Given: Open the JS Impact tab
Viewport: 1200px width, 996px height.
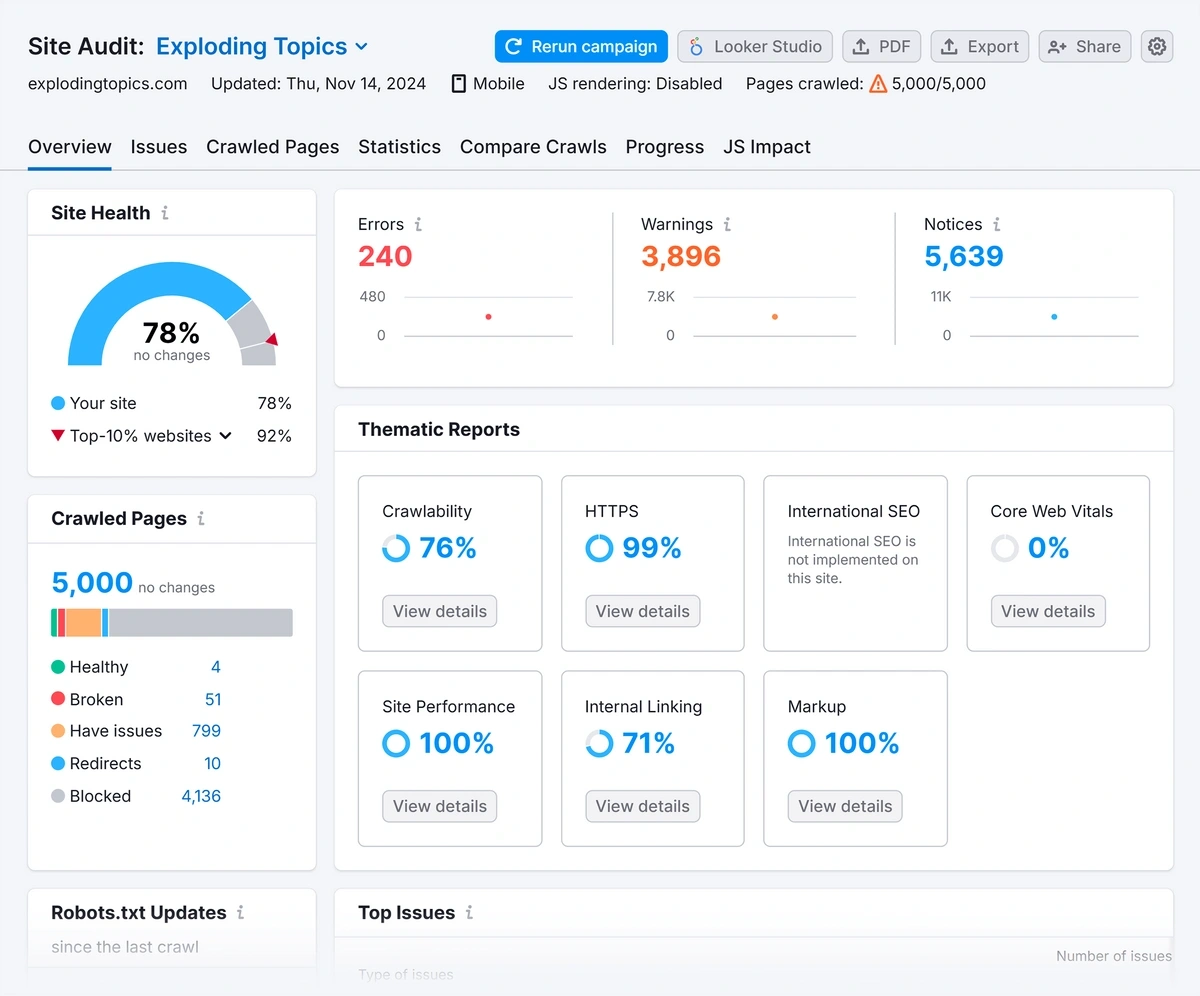Looking at the screenshot, I should tap(767, 147).
